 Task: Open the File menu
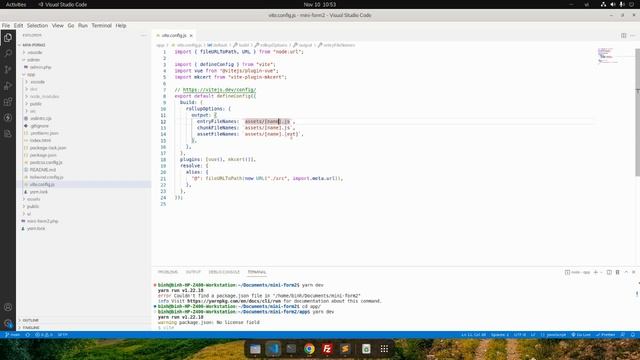(x=6, y=25)
